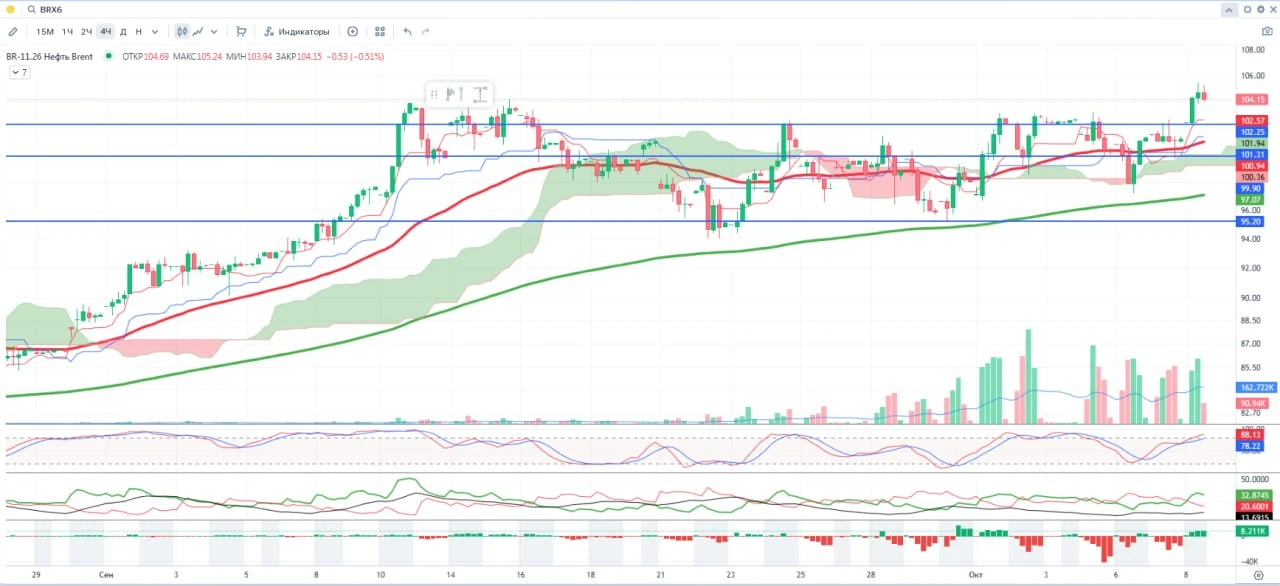Click the green 32.8745 indicator label

[x=1254, y=495]
